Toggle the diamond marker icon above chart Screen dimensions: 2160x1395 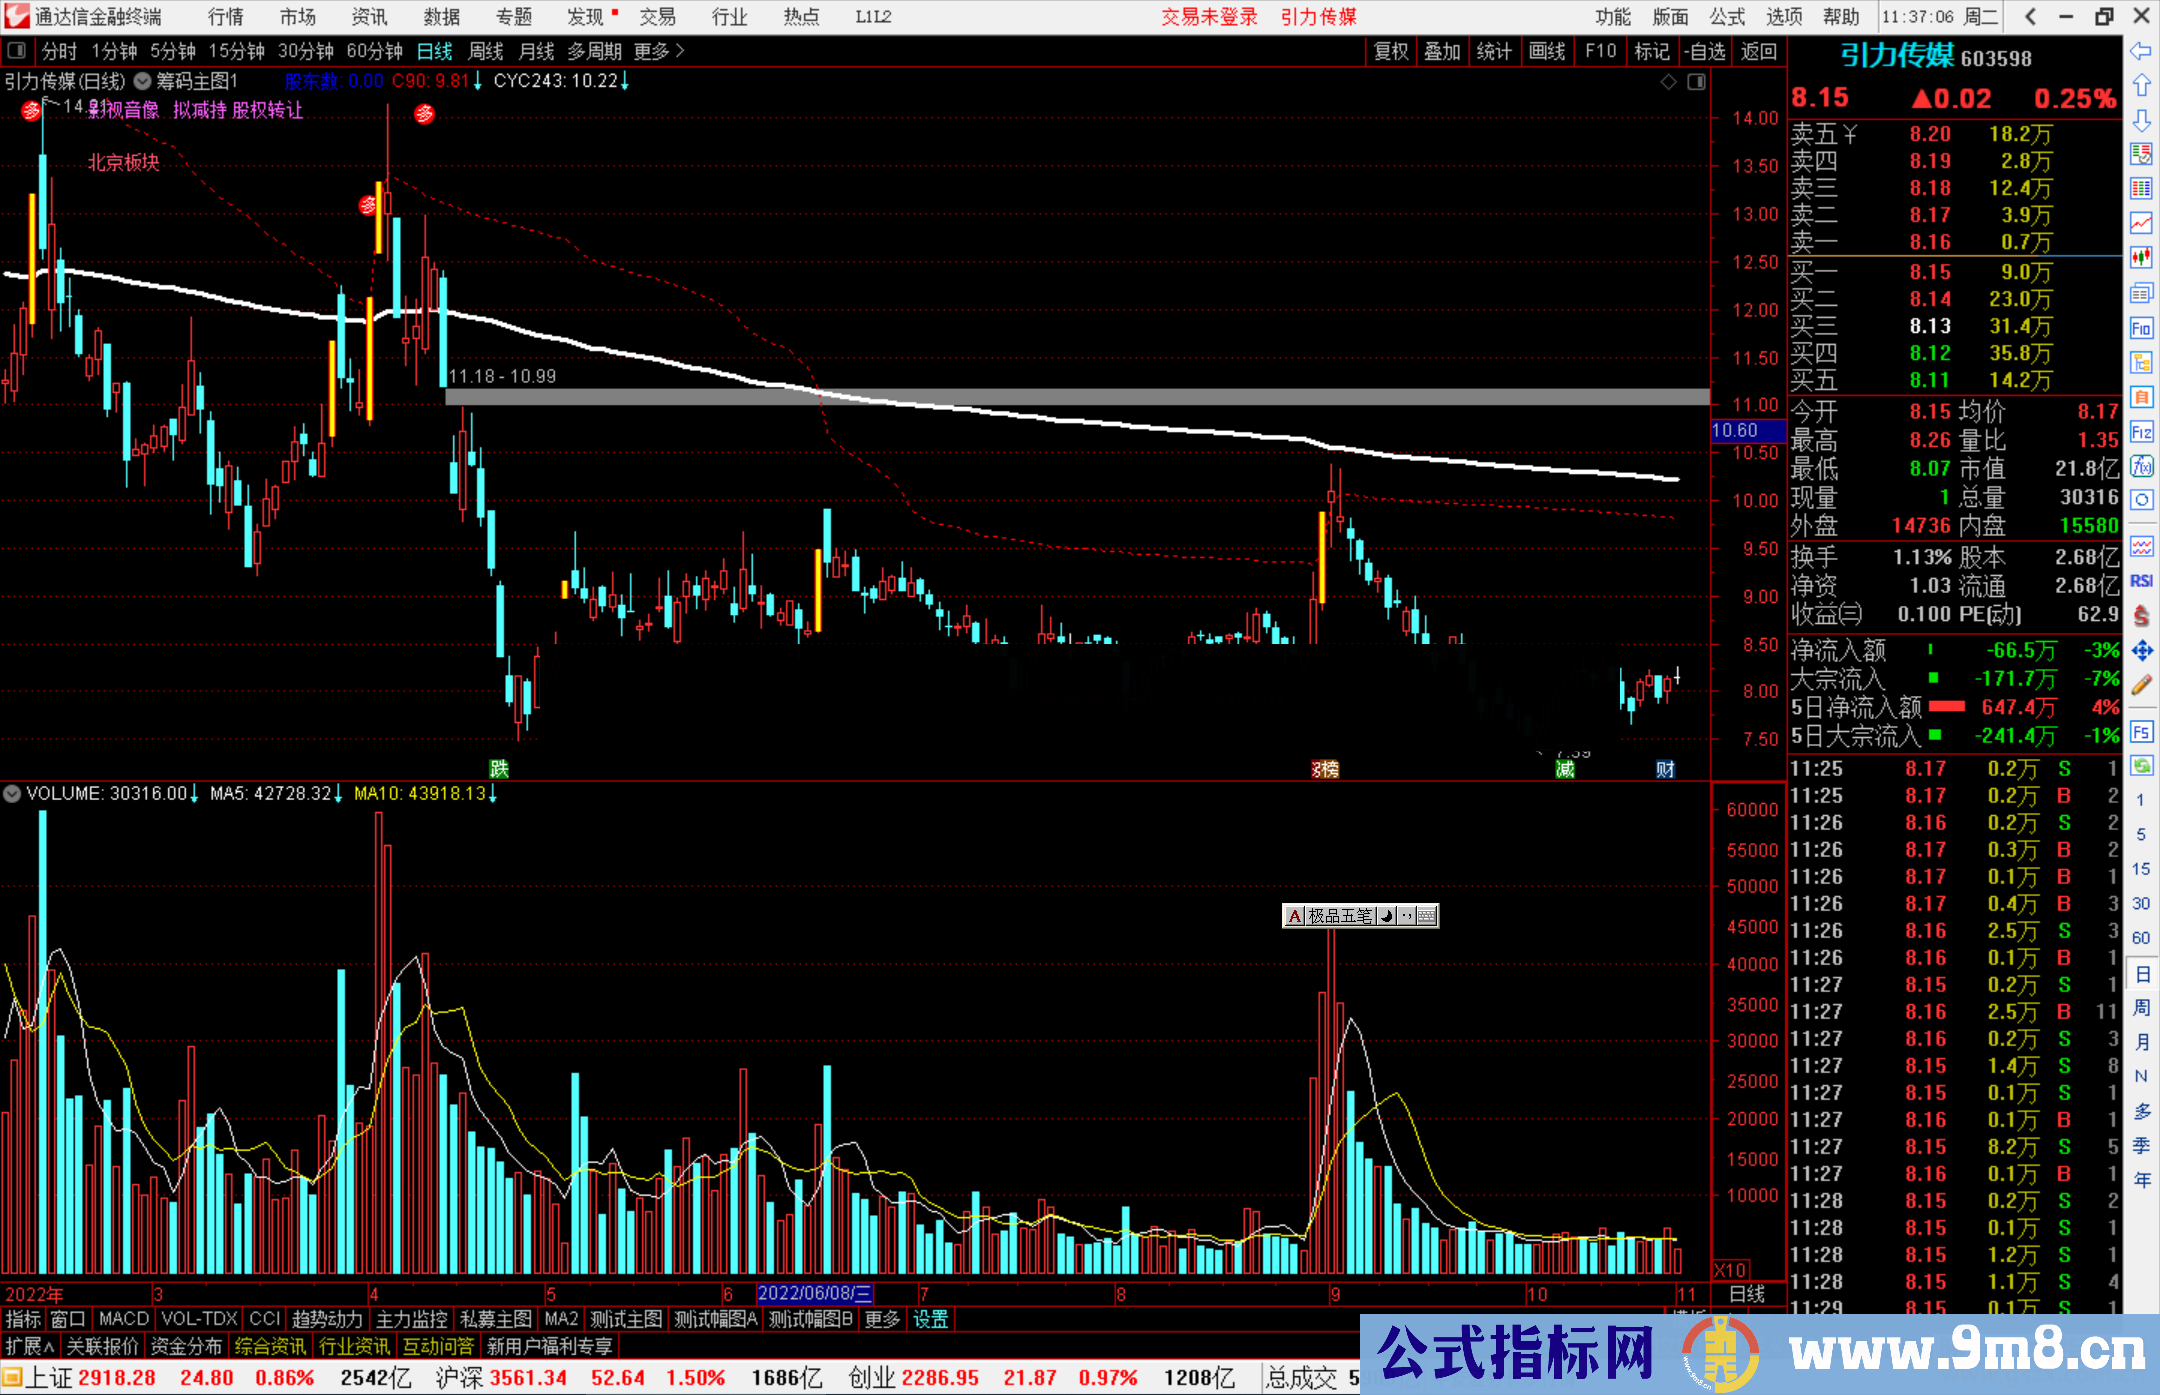pos(1668,82)
